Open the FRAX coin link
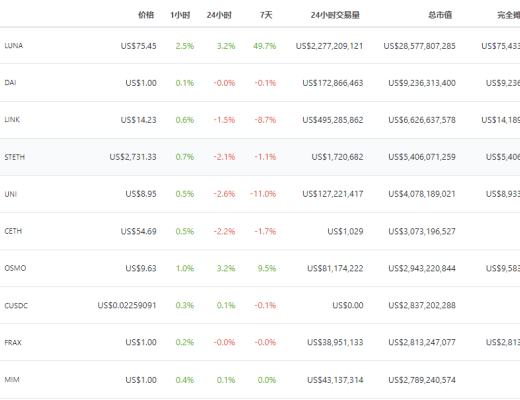The image size is (520, 400). point(13,342)
